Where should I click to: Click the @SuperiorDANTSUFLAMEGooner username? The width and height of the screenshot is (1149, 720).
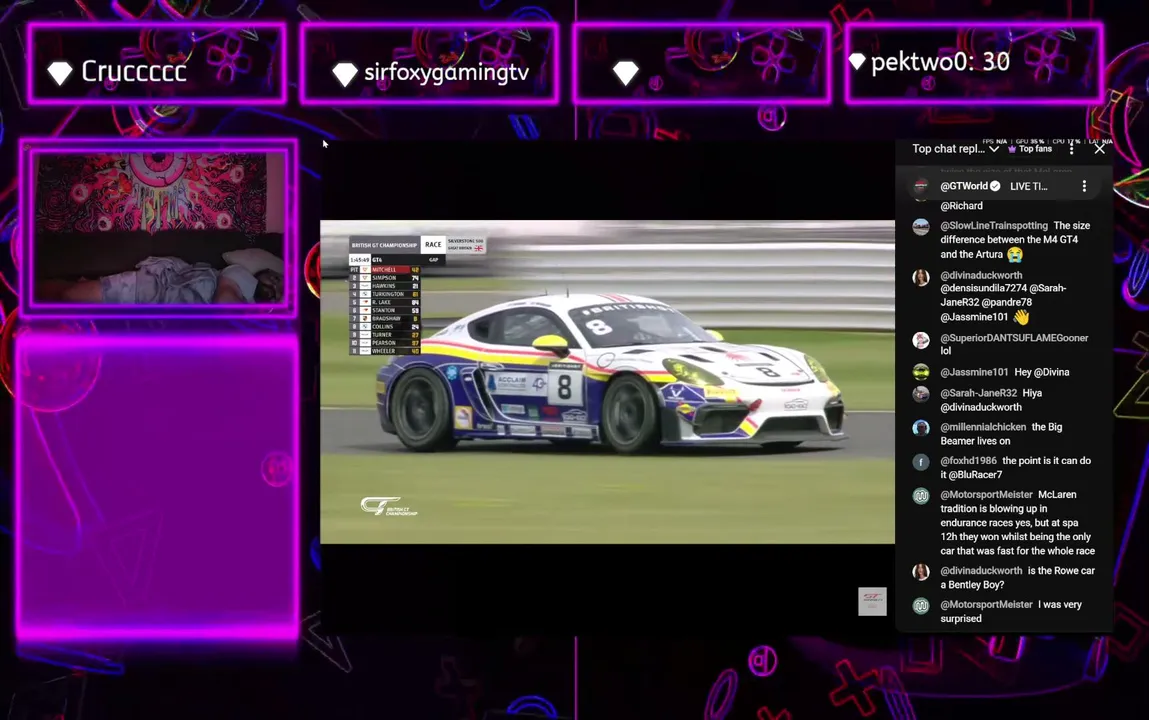pyautogui.click(x=1014, y=338)
